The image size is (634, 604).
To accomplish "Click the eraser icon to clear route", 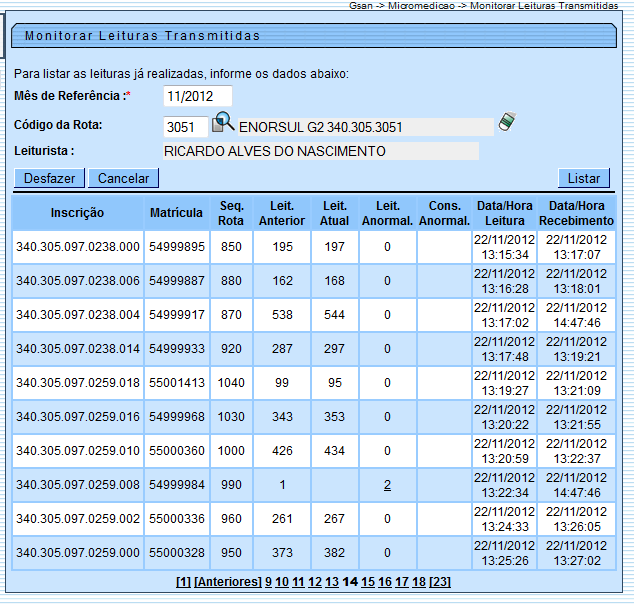I will [509, 123].
